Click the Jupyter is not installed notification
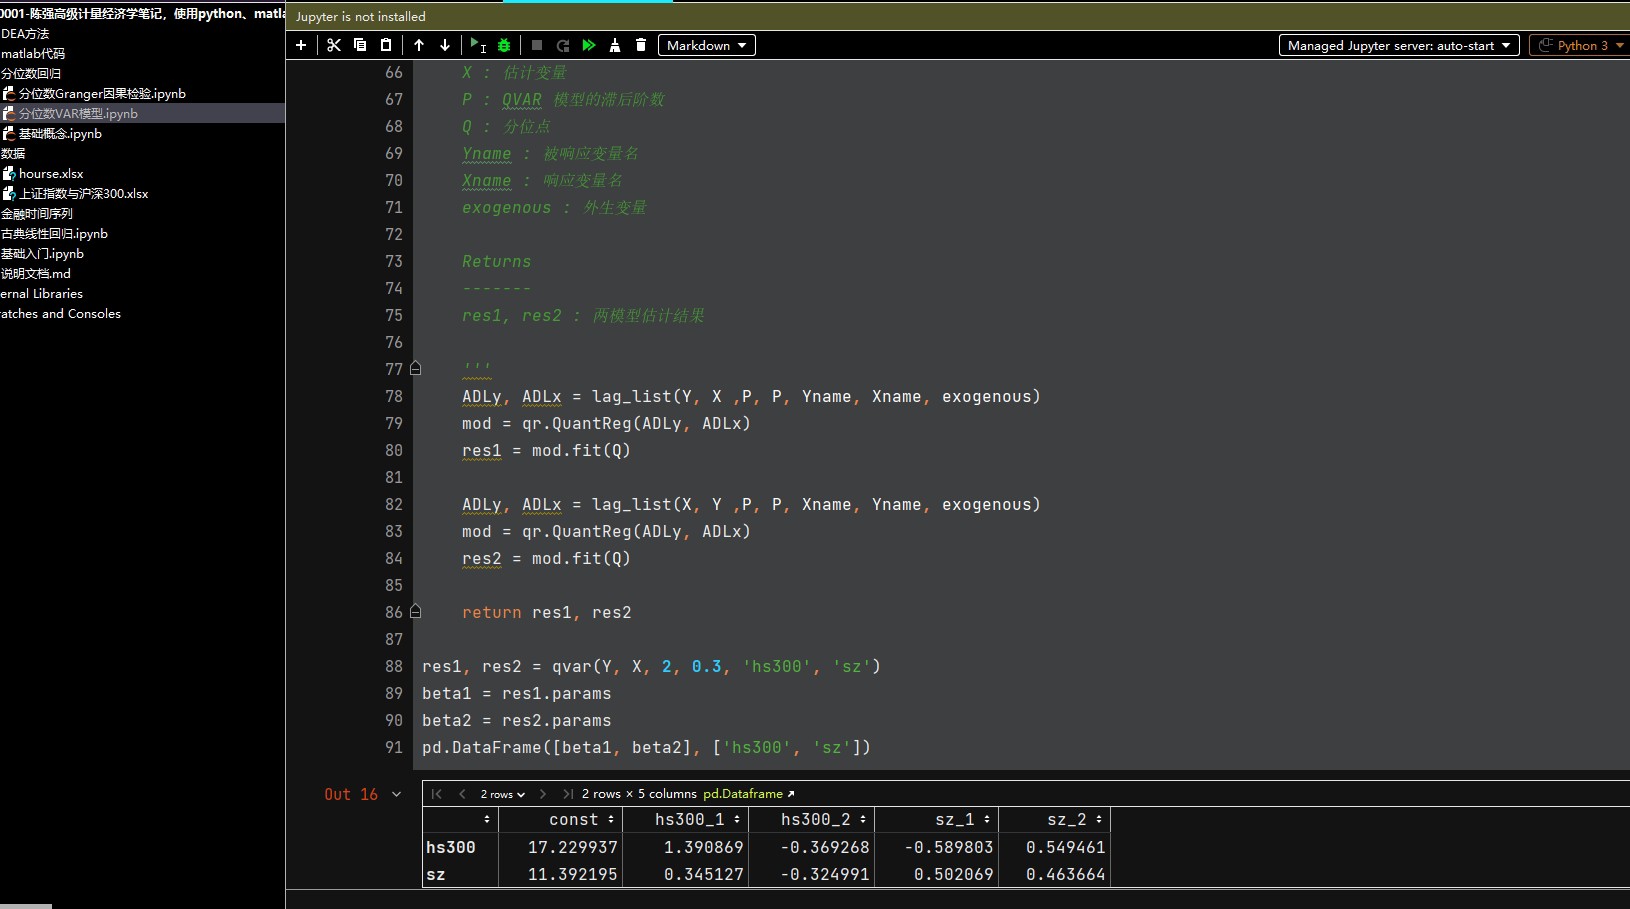The height and width of the screenshot is (909, 1630). point(361,16)
